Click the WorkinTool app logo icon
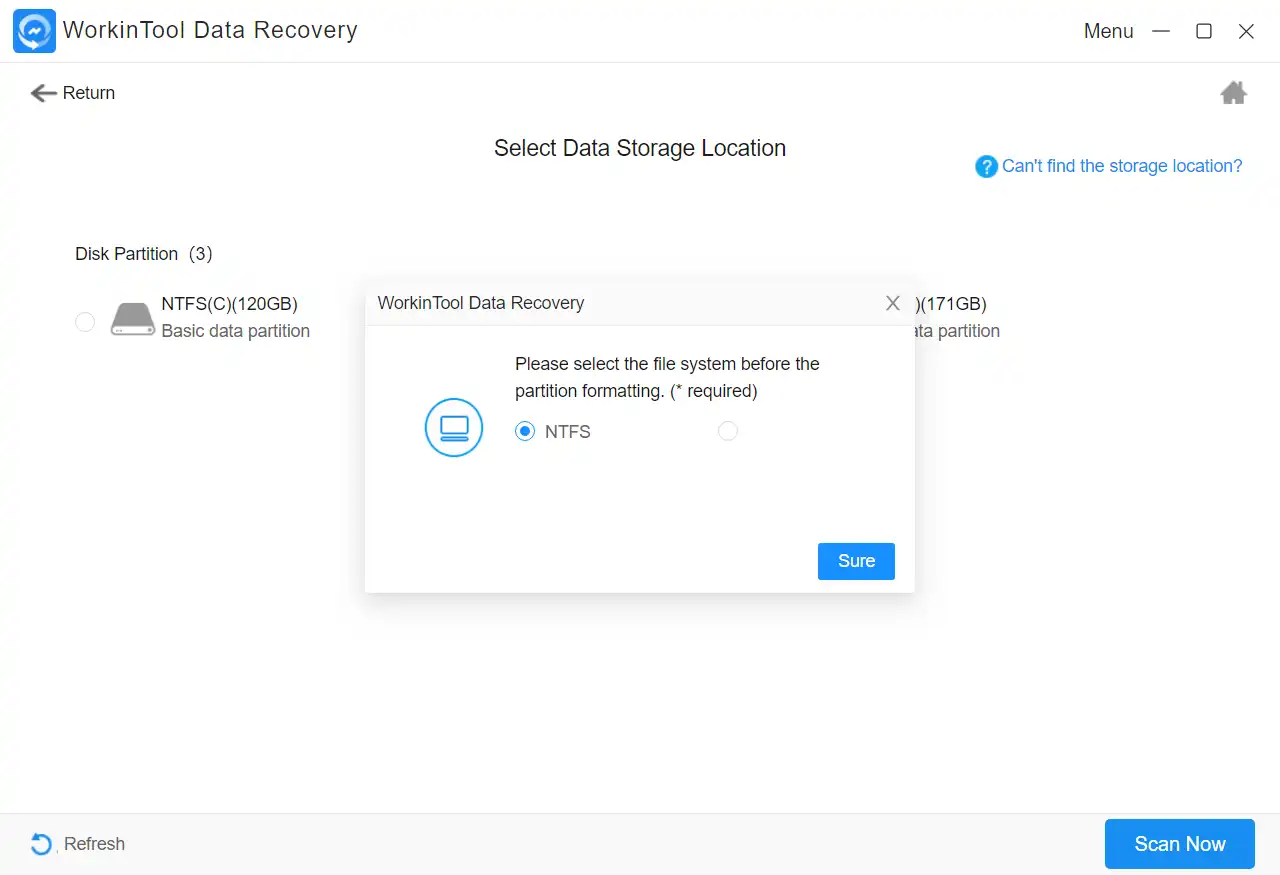 34,31
